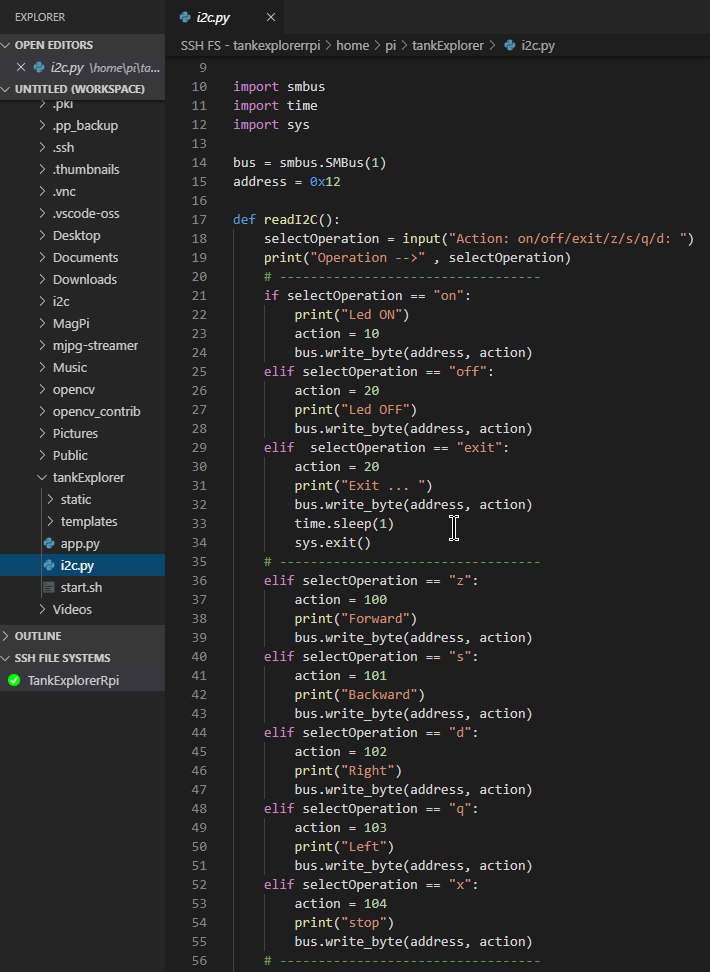This screenshot has width=710, height=972.
Task: Expand the Outline section
Action: pyautogui.click(x=6, y=636)
